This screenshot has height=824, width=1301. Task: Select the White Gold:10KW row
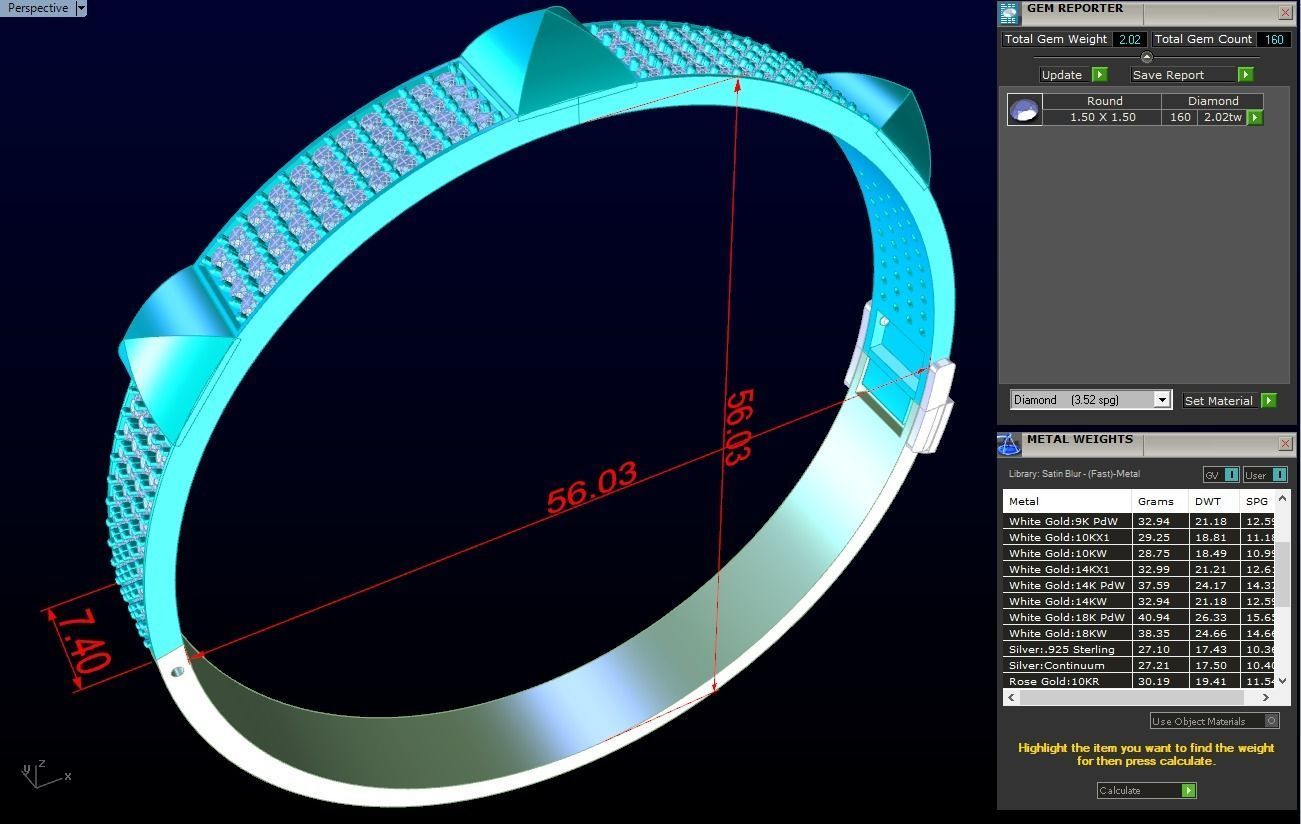point(1139,553)
